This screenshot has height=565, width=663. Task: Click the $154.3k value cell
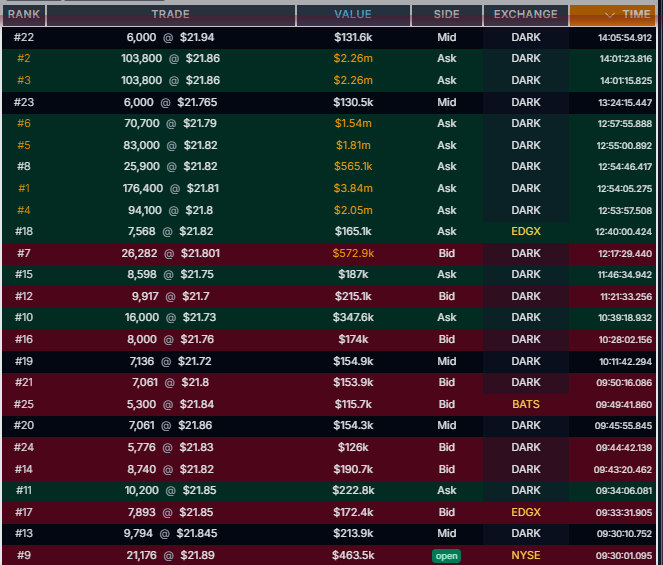[x=353, y=425]
